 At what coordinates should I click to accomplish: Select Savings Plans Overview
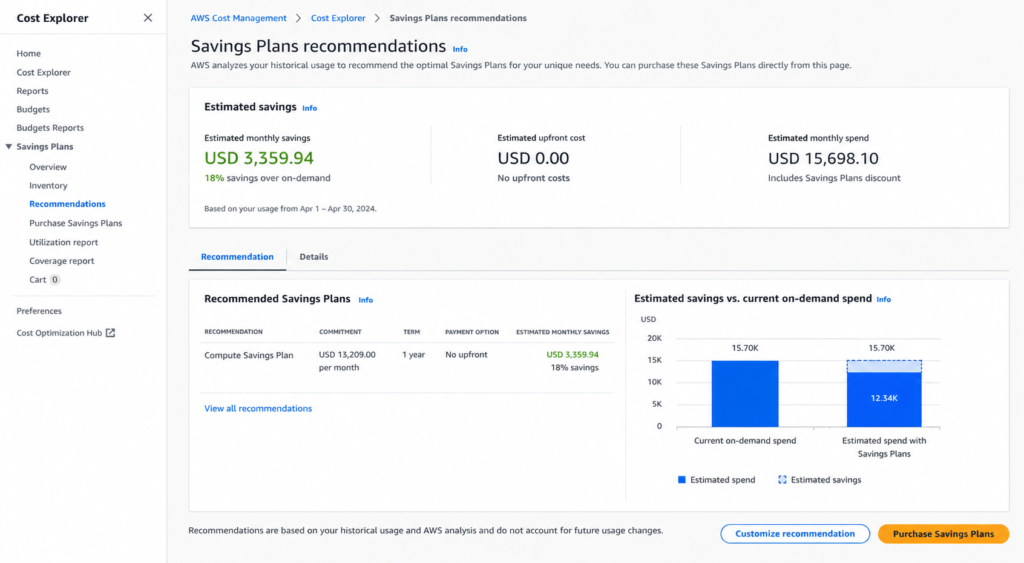(x=48, y=167)
